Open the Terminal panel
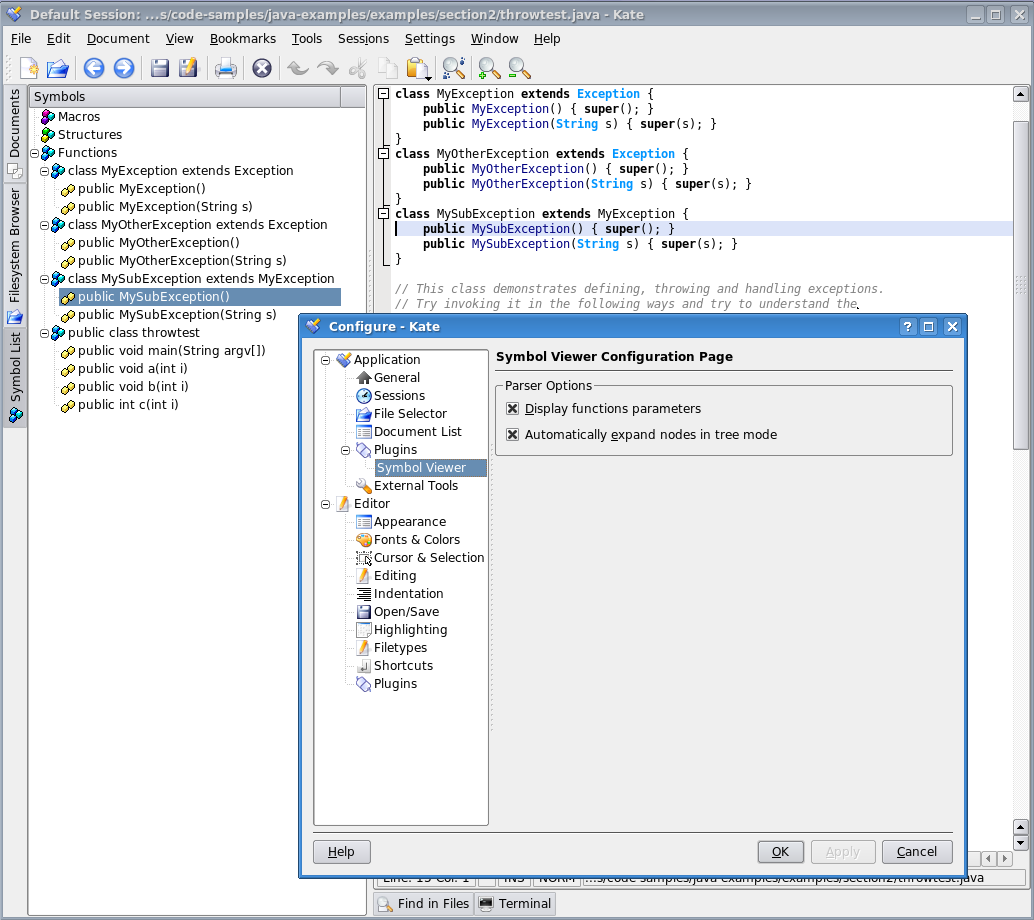 tap(515, 903)
